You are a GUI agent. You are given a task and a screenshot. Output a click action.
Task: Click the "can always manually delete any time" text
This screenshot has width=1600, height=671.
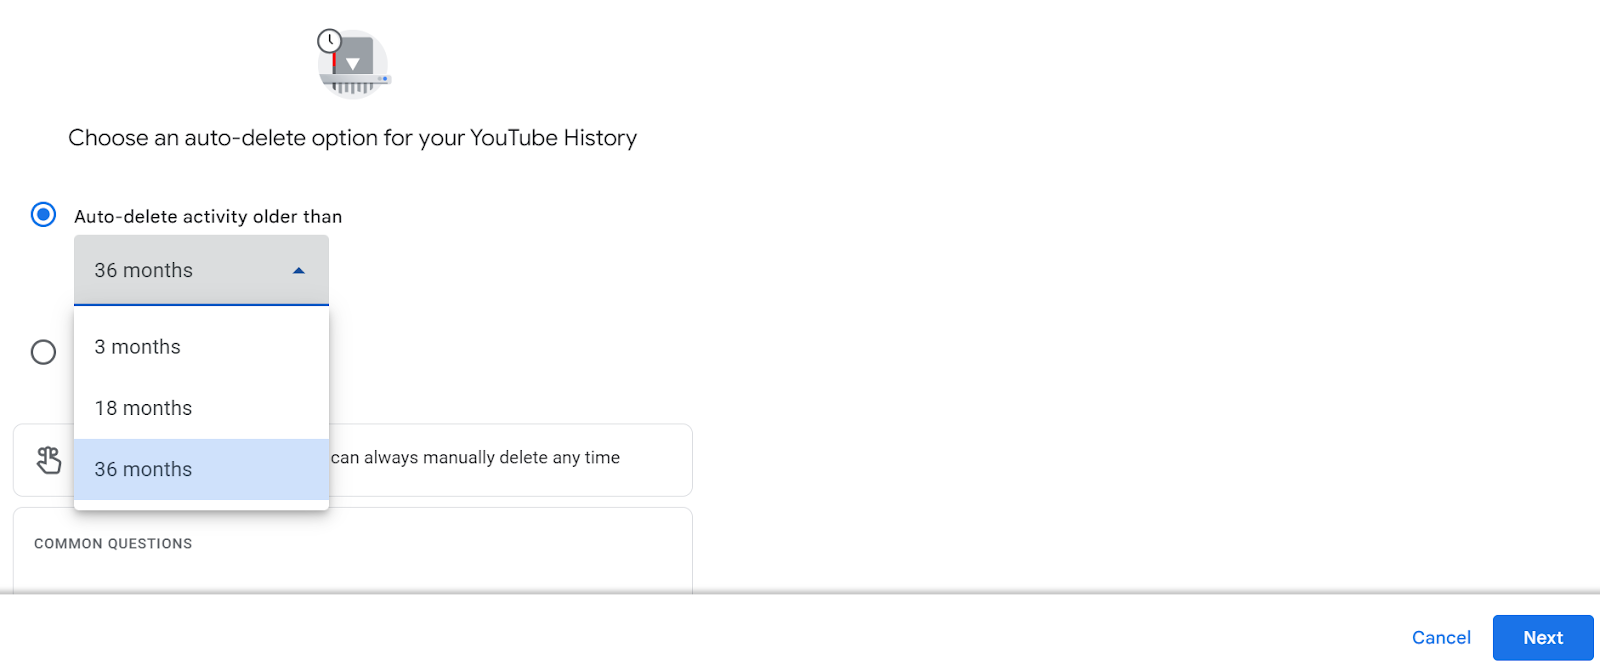coord(475,458)
